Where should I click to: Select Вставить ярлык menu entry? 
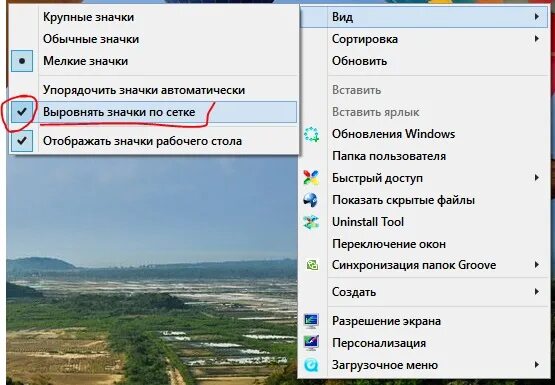tap(425, 112)
